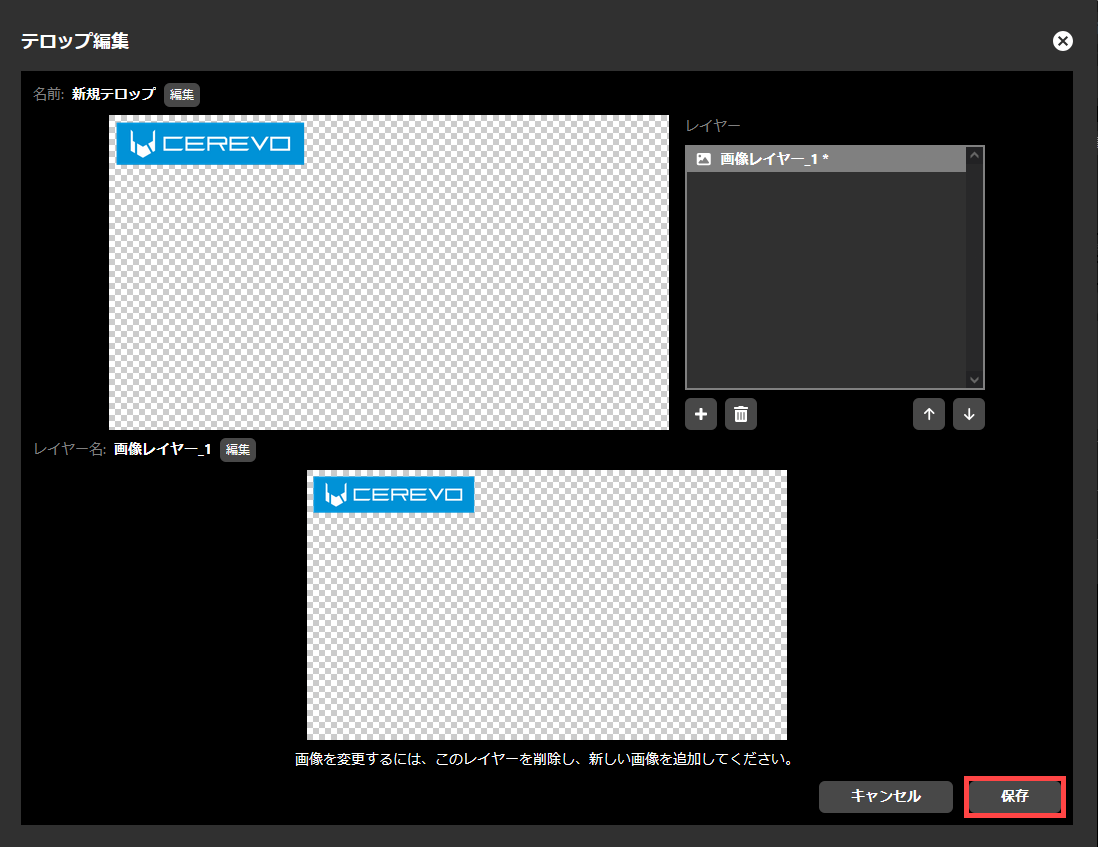Screen dimensions: 1098x847
Task: Close the テロップ編集 dialog with the X icon
Action: click(x=1062, y=40)
